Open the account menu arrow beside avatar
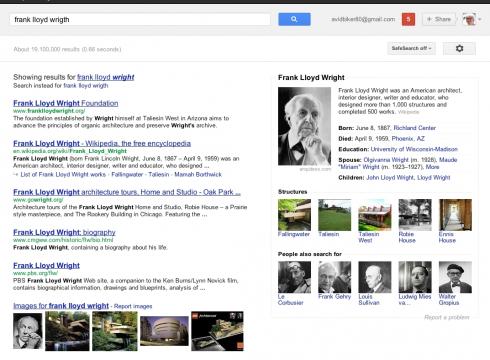The height and width of the screenshot is (360, 490). (480, 19)
